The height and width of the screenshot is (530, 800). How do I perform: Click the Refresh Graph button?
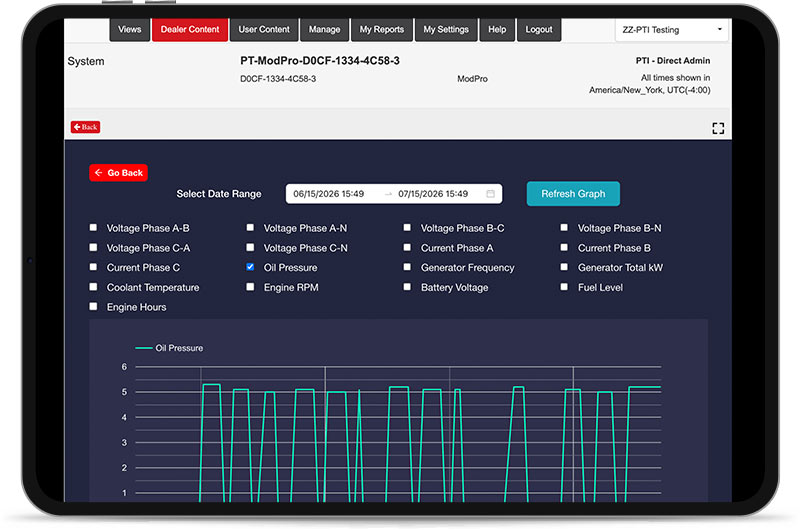point(573,194)
